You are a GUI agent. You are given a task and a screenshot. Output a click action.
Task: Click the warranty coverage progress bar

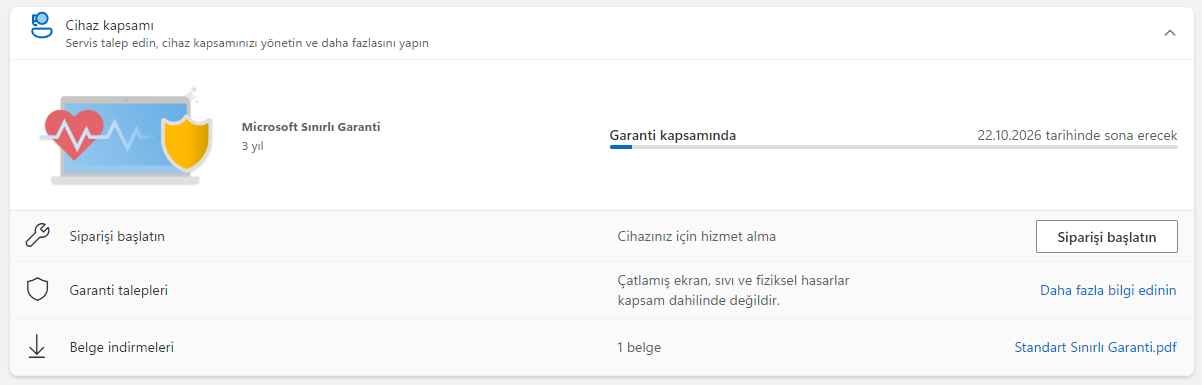pos(893,148)
